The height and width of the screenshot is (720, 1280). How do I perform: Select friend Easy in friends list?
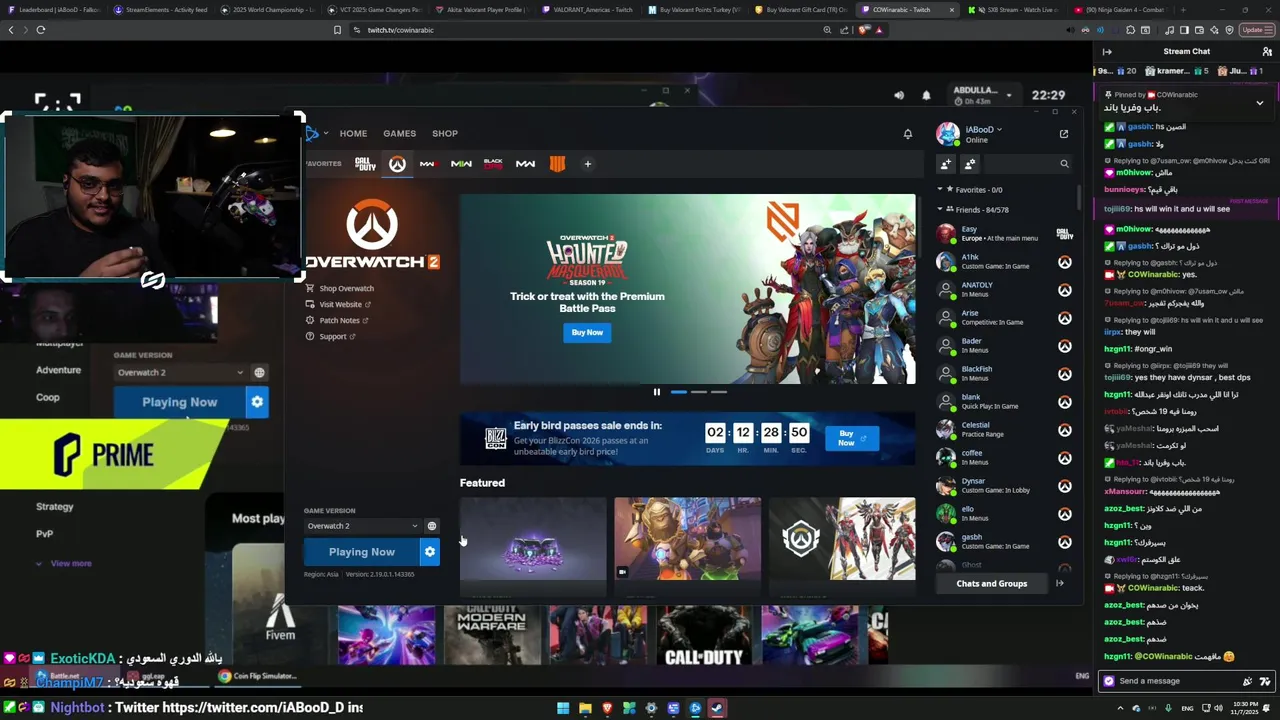pos(1005,234)
